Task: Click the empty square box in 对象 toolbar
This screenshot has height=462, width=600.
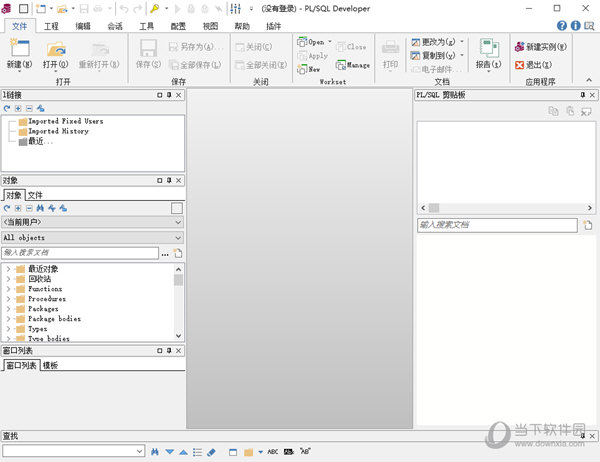Action: coord(177,208)
